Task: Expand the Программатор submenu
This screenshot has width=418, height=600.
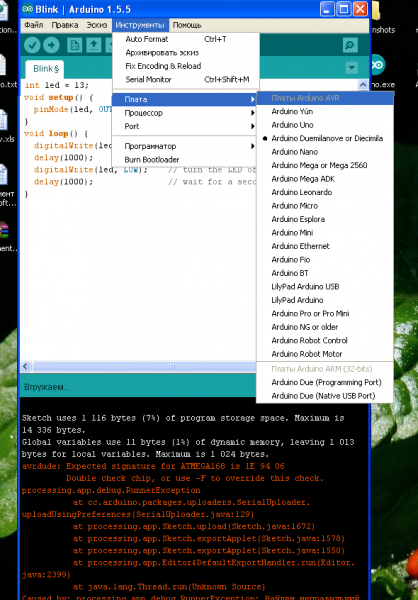Action: 185,146
